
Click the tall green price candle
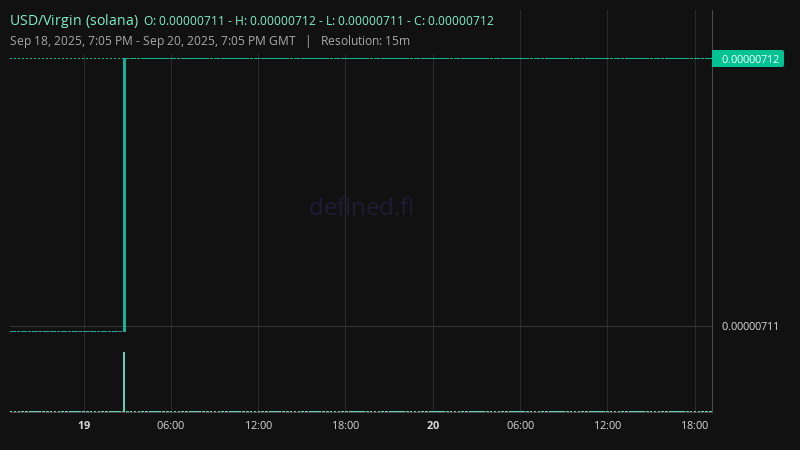click(124, 195)
